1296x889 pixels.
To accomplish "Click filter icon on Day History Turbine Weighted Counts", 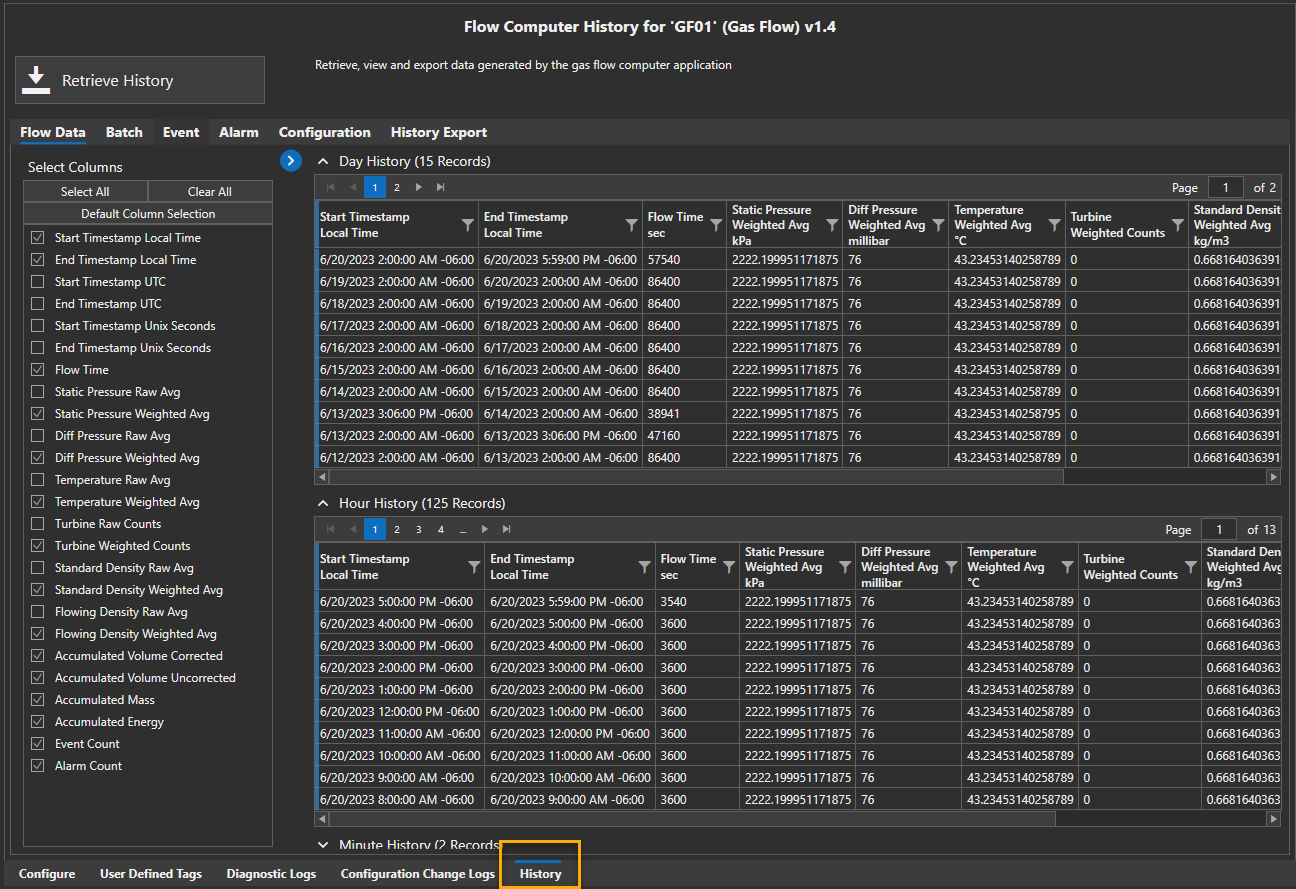I will [x=1177, y=225].
